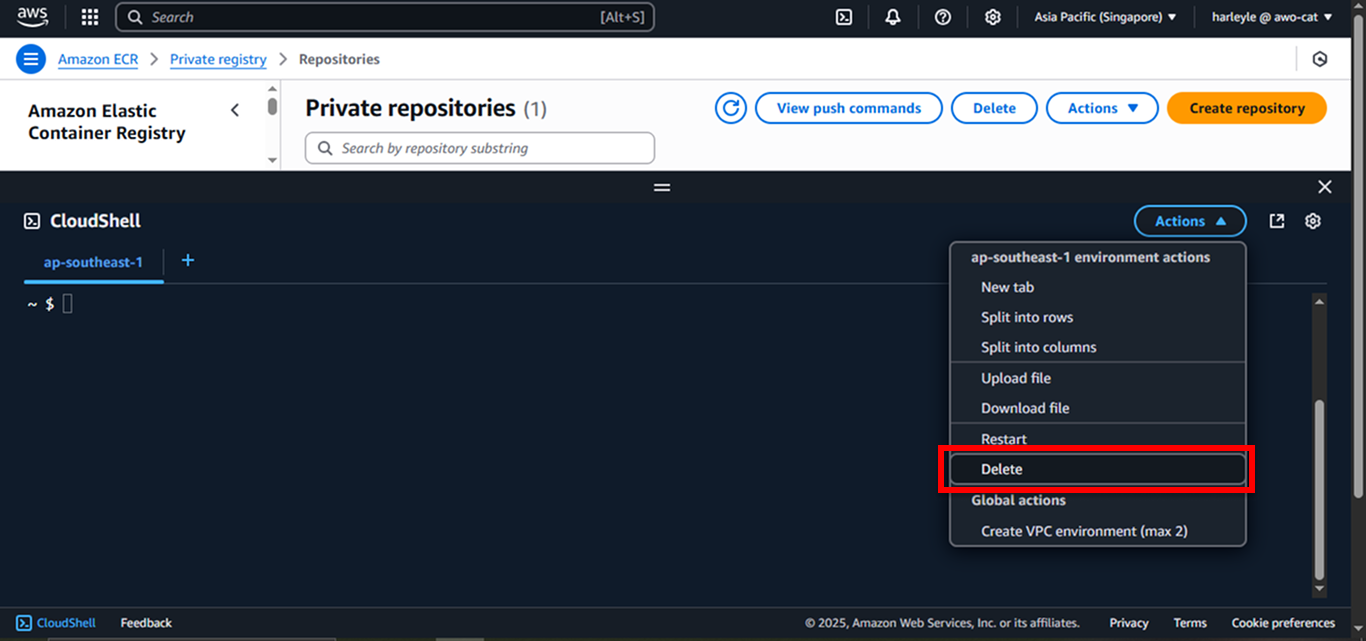This screenshot has height=641, width=1366.
Task: Choose Upload file menu item
Action: (x=1098, y=378)
